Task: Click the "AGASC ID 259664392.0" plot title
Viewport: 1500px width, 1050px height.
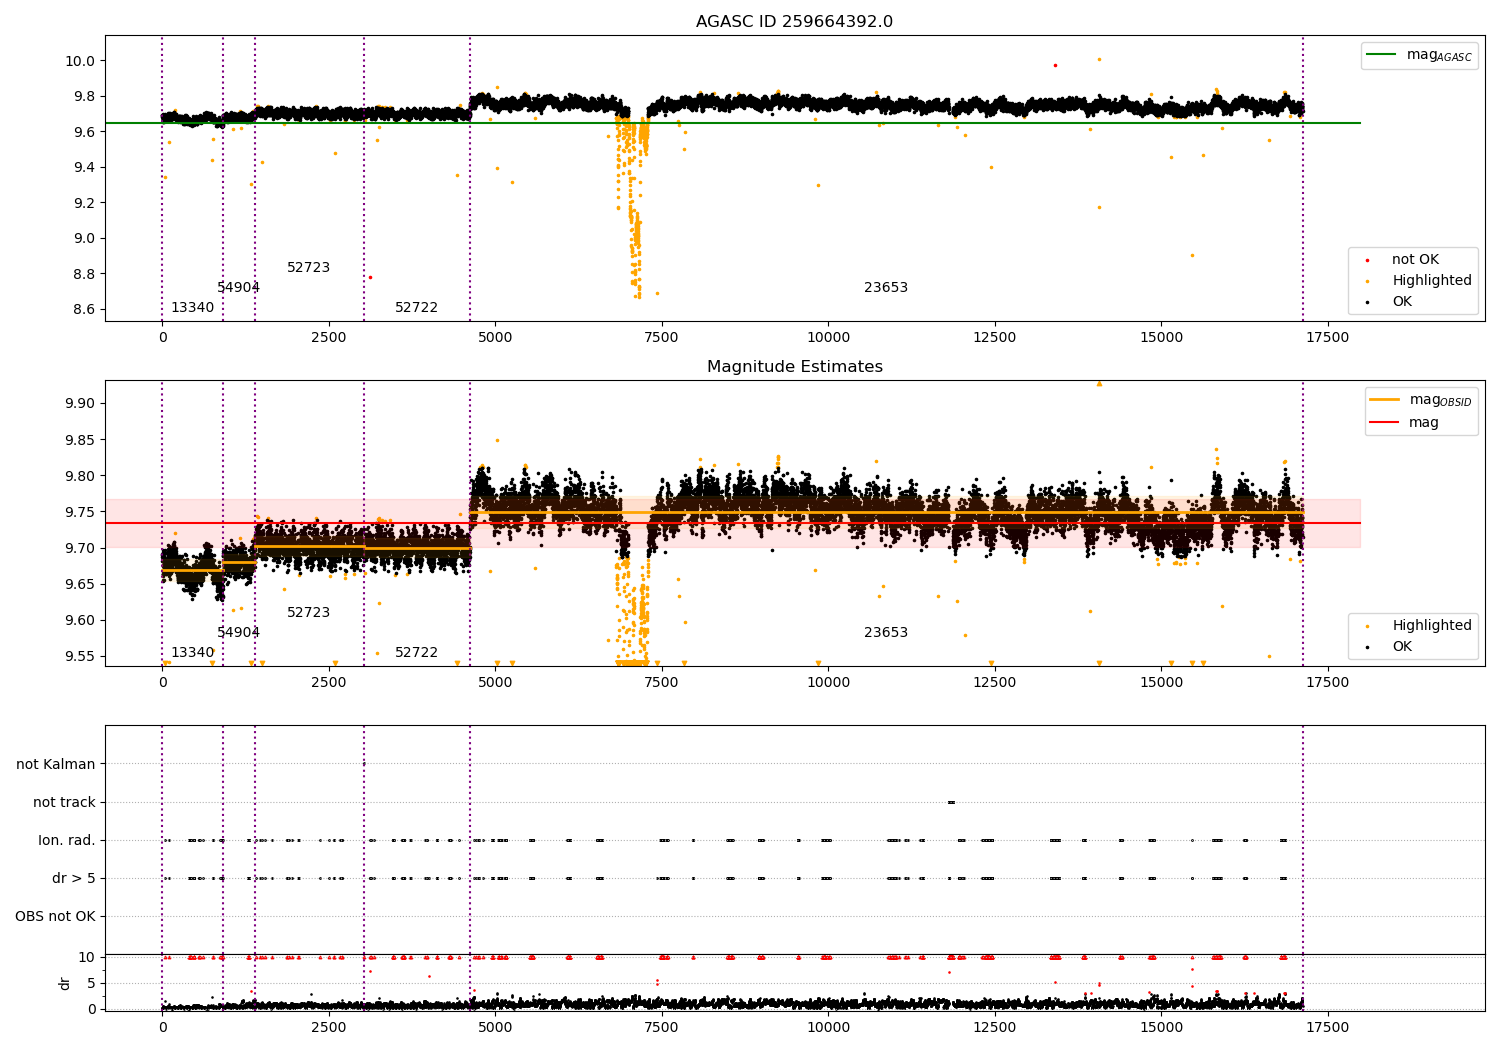Action: coord(794,22)
